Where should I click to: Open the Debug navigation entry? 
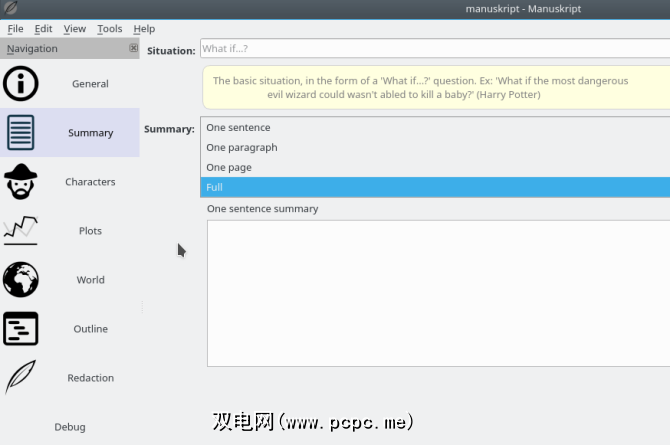click(70, 427)
